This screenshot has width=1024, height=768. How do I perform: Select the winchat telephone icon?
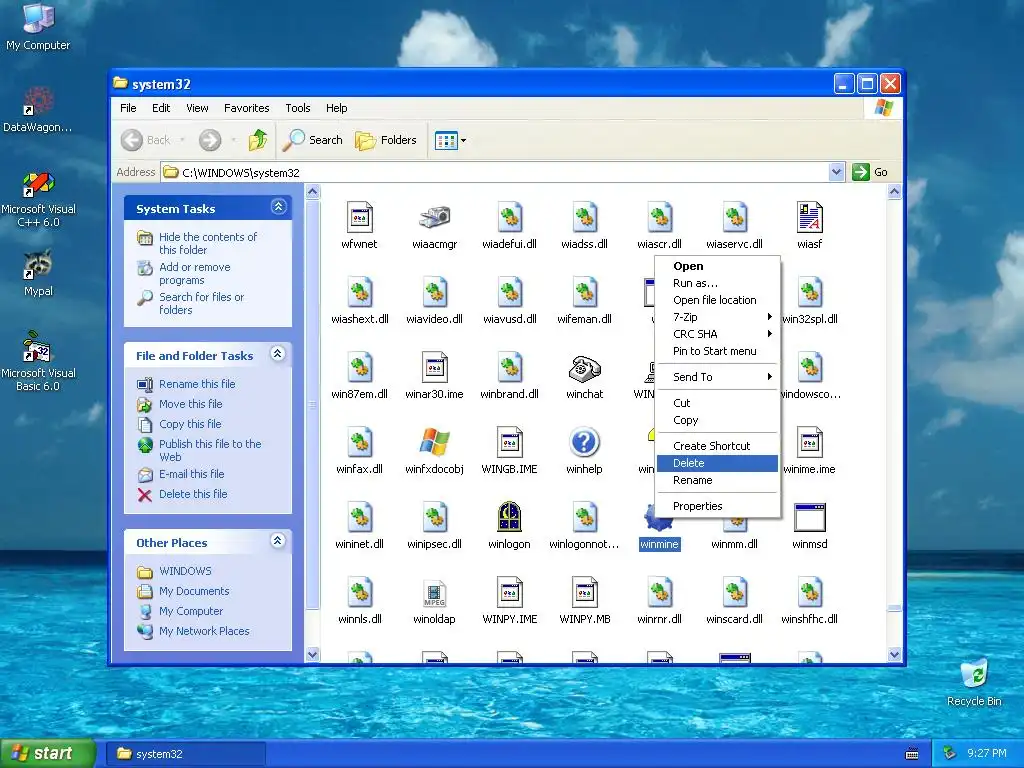pos(584,368)
